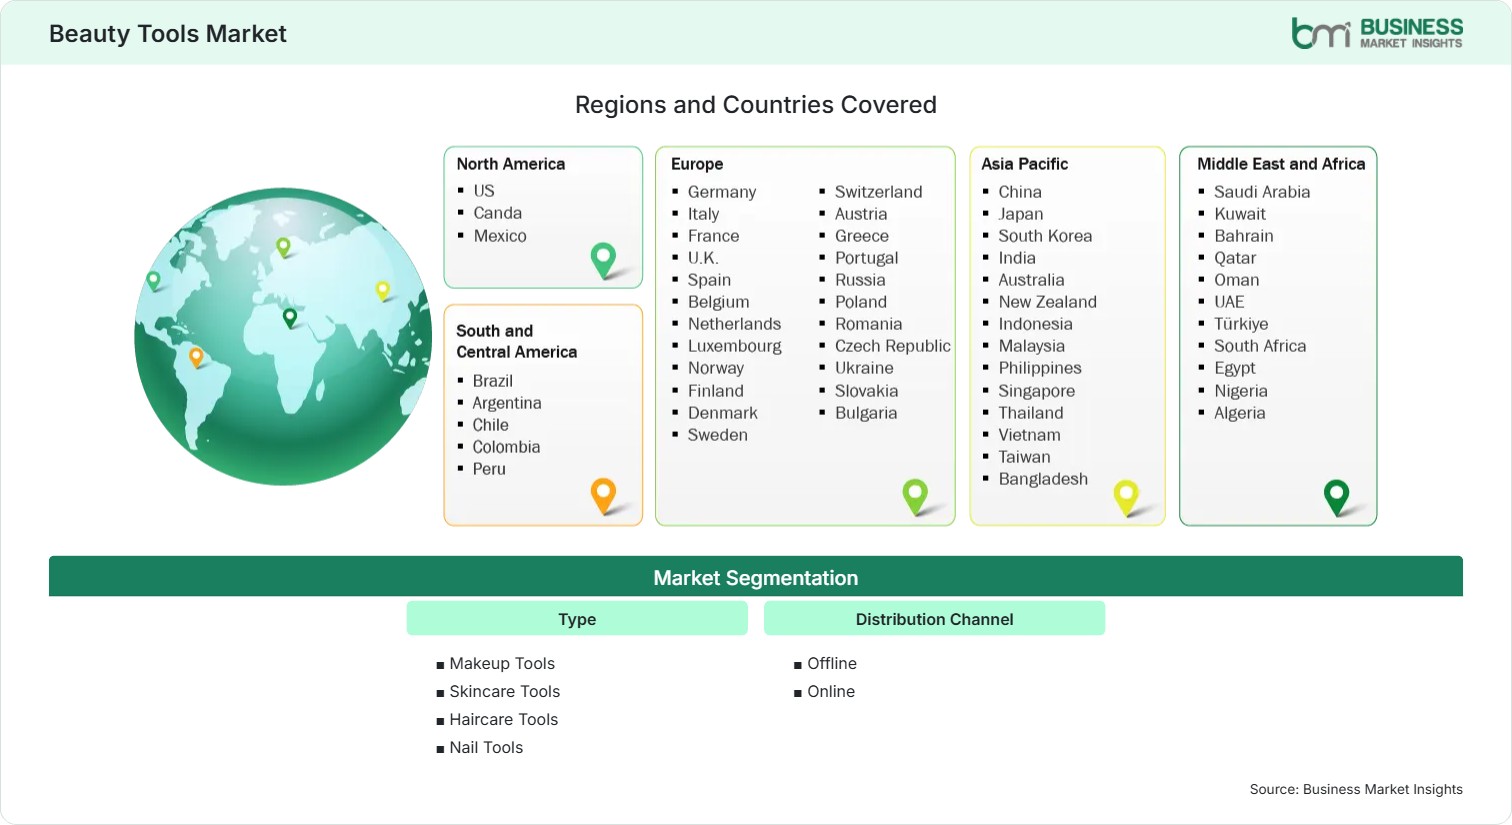This screenshot has width=1512, height=825.
Task: Select the dark green pin on the globe's Middle East
Action: 290,318
